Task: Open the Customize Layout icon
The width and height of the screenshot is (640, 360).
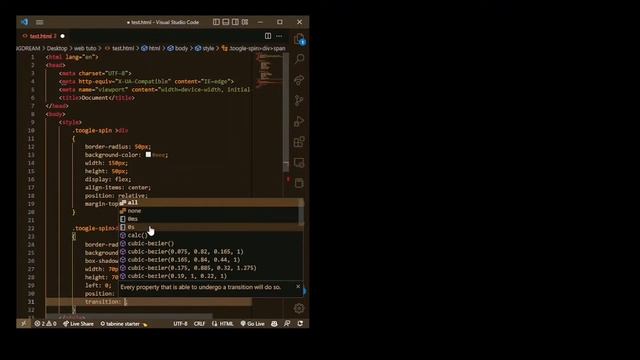Action: tap(244, 22)
